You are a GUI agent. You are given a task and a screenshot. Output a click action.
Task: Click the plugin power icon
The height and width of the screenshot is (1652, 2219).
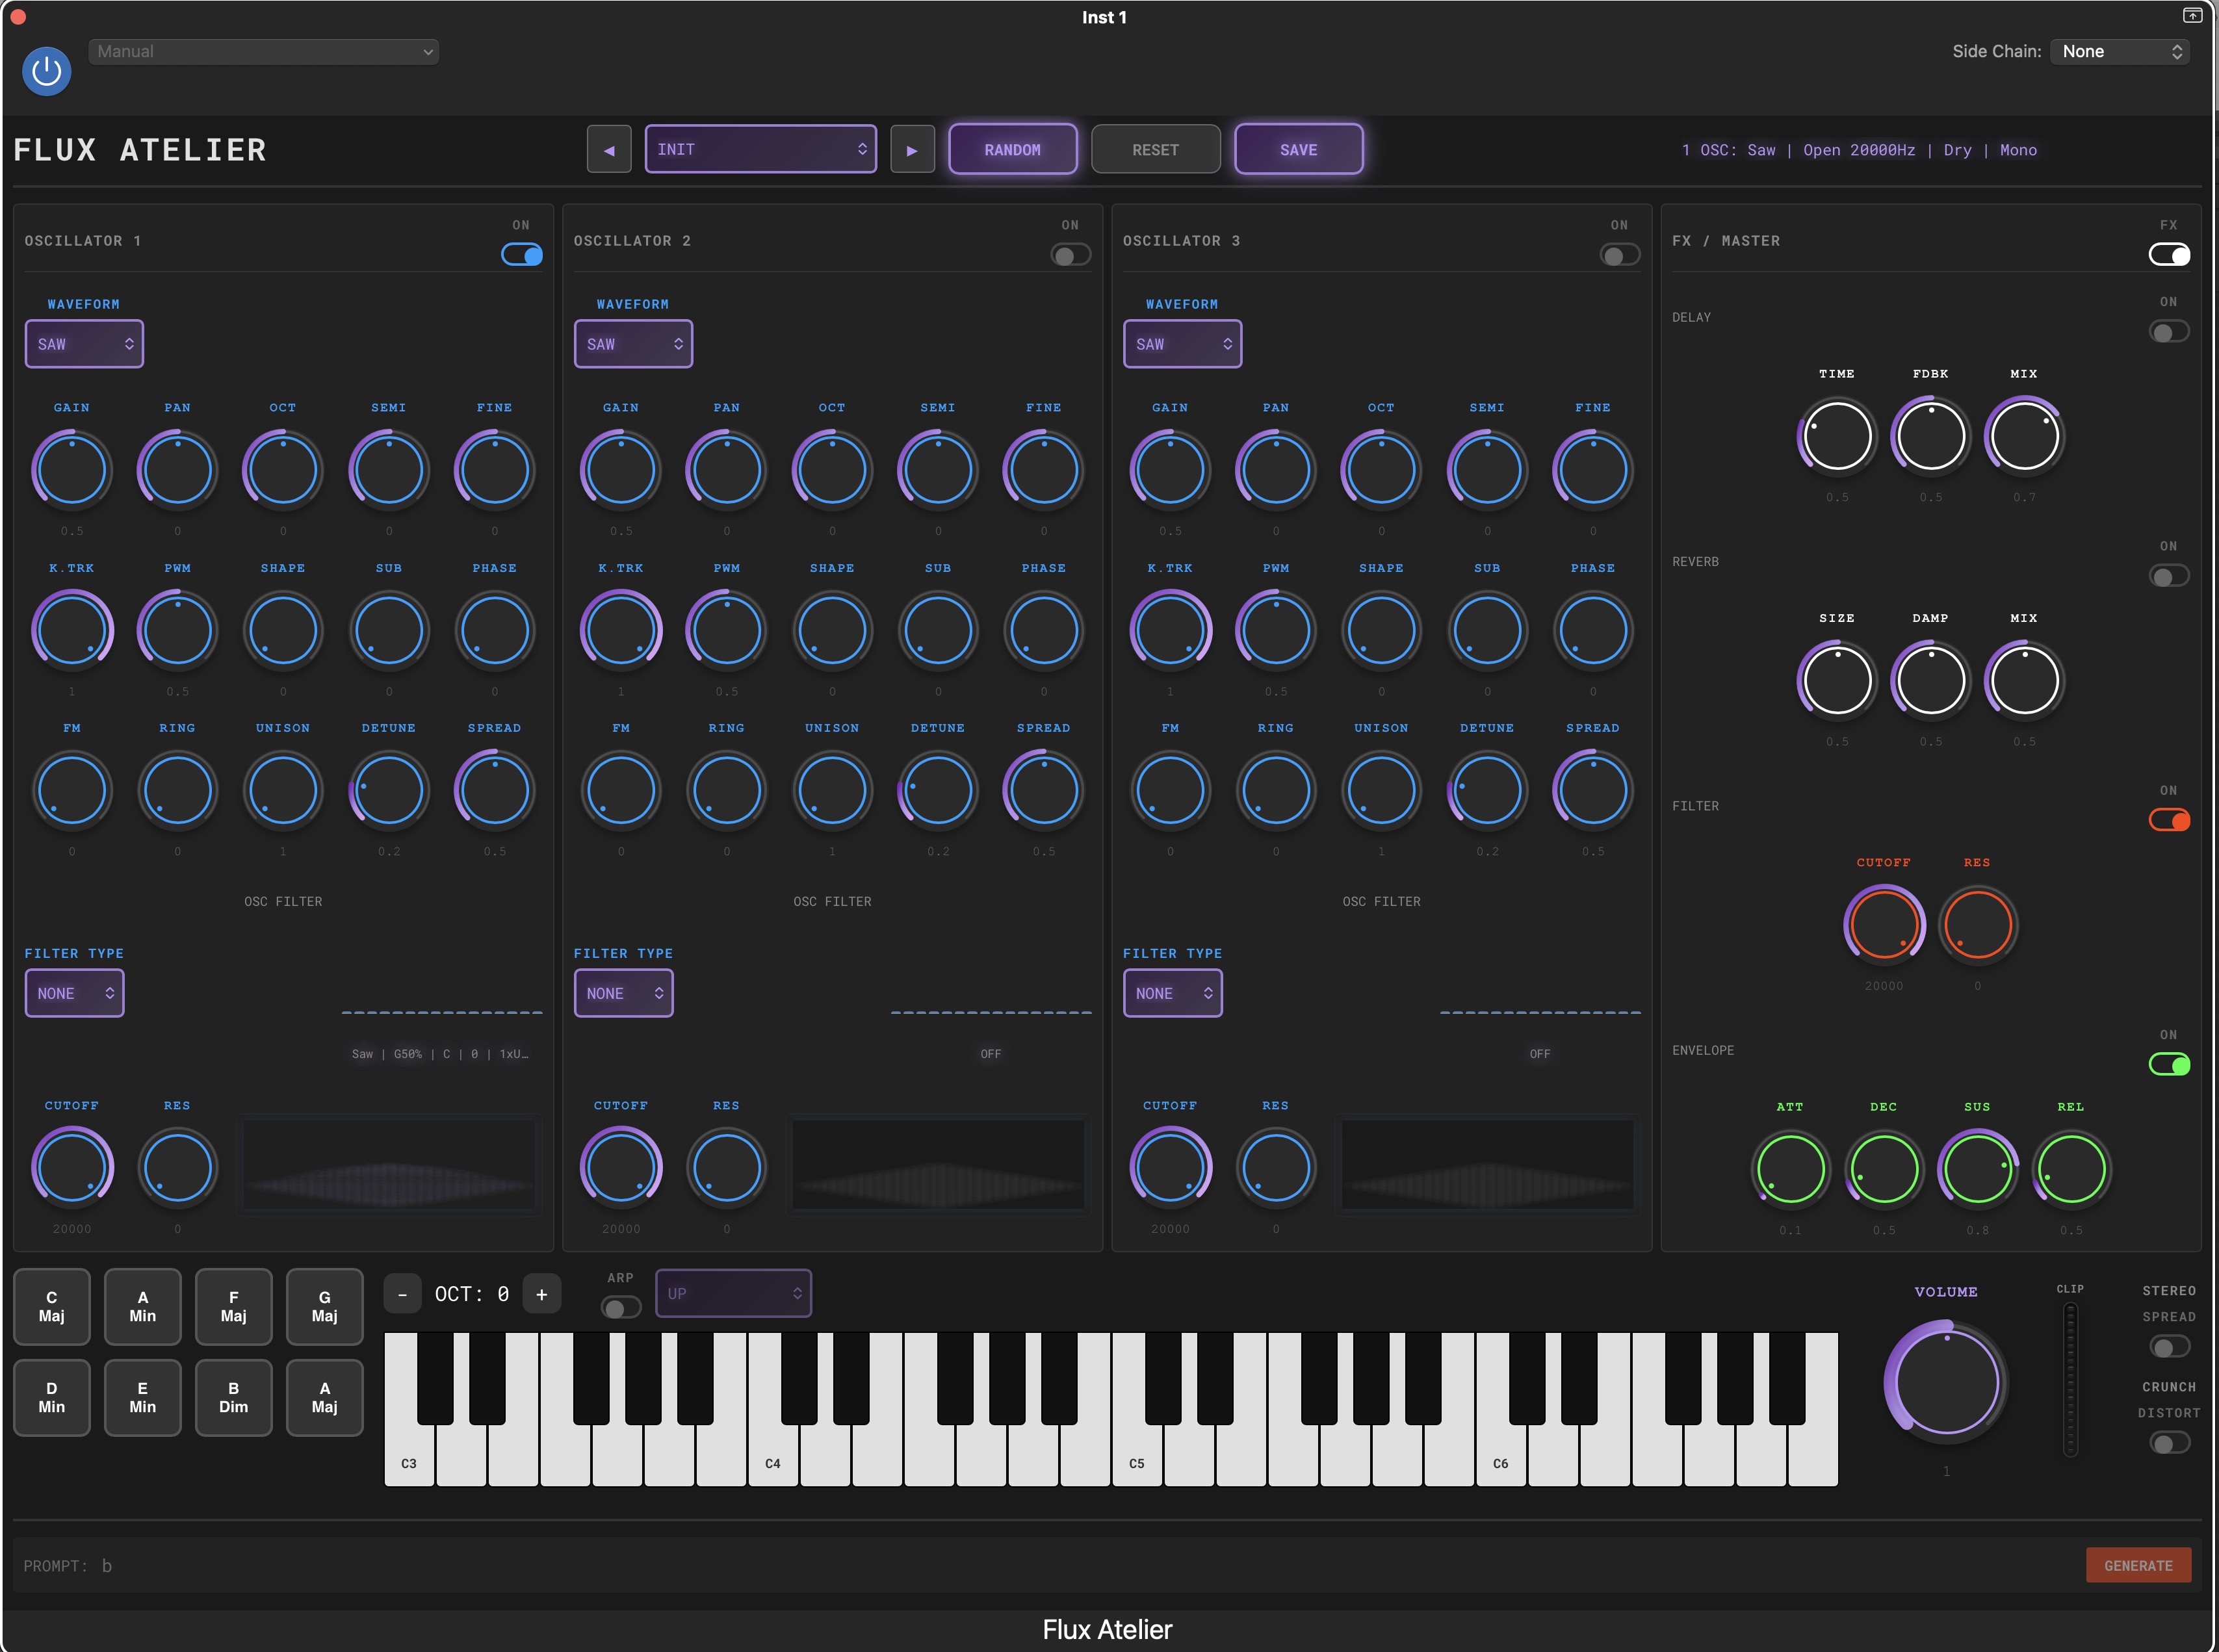[x=46, y=71]
